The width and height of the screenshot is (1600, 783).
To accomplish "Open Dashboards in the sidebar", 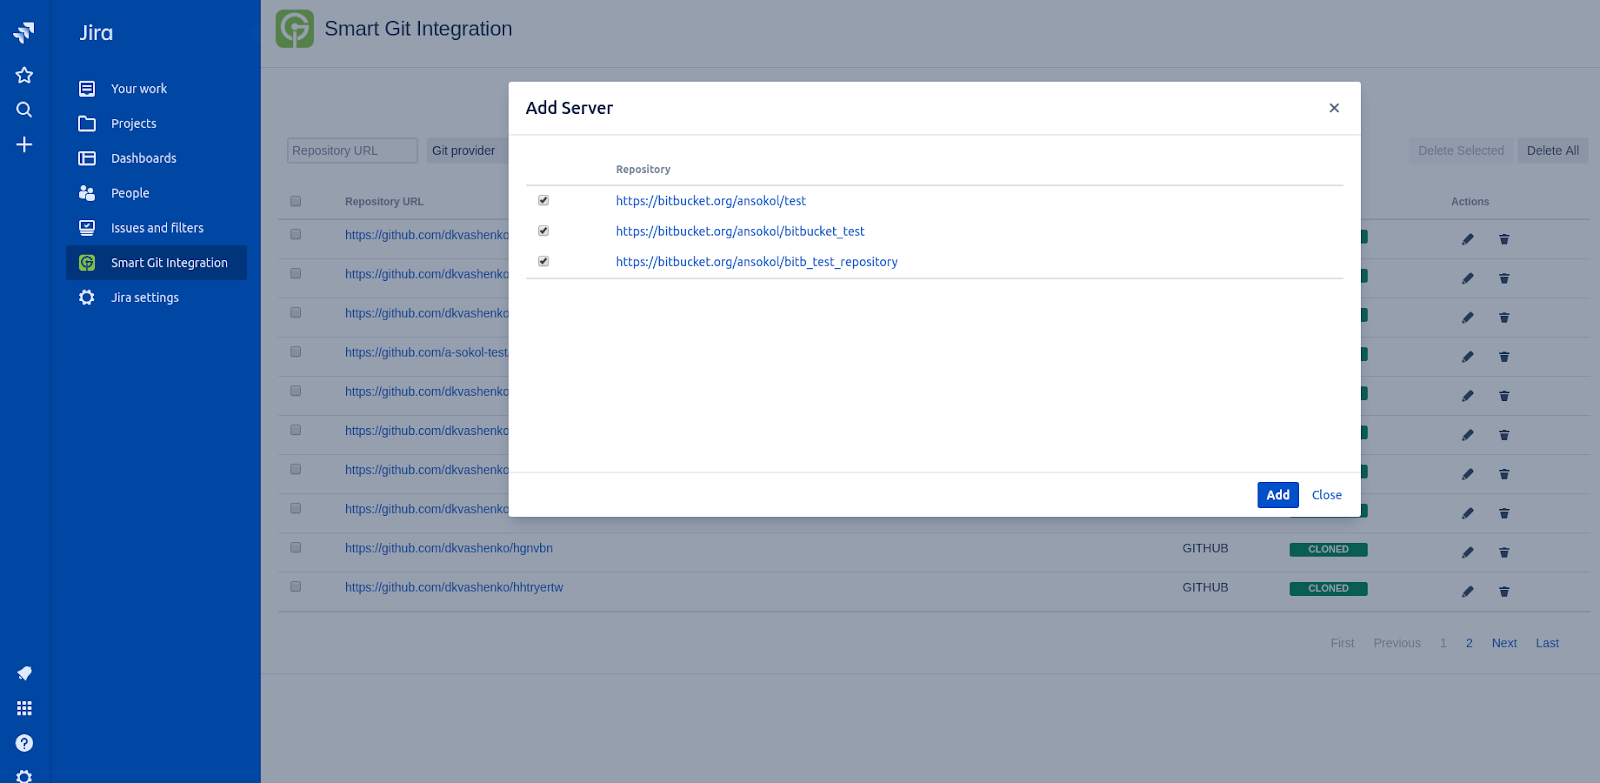I will point(143,158).
